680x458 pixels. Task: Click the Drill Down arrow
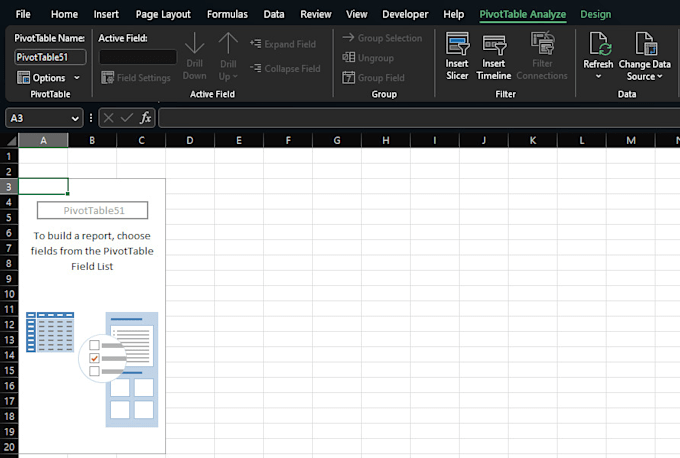coord(194,56)
